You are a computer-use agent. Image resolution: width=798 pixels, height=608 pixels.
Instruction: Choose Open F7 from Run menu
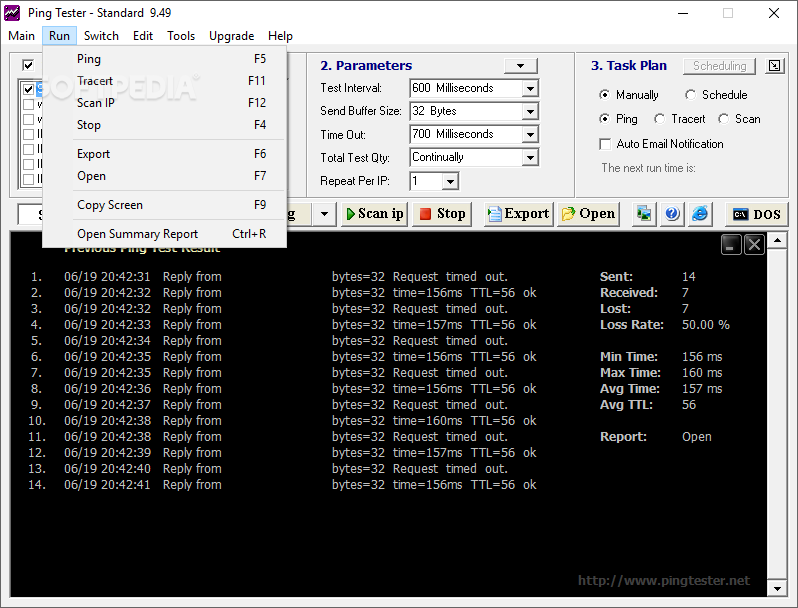pyautogui.click(x=165, y=176)
